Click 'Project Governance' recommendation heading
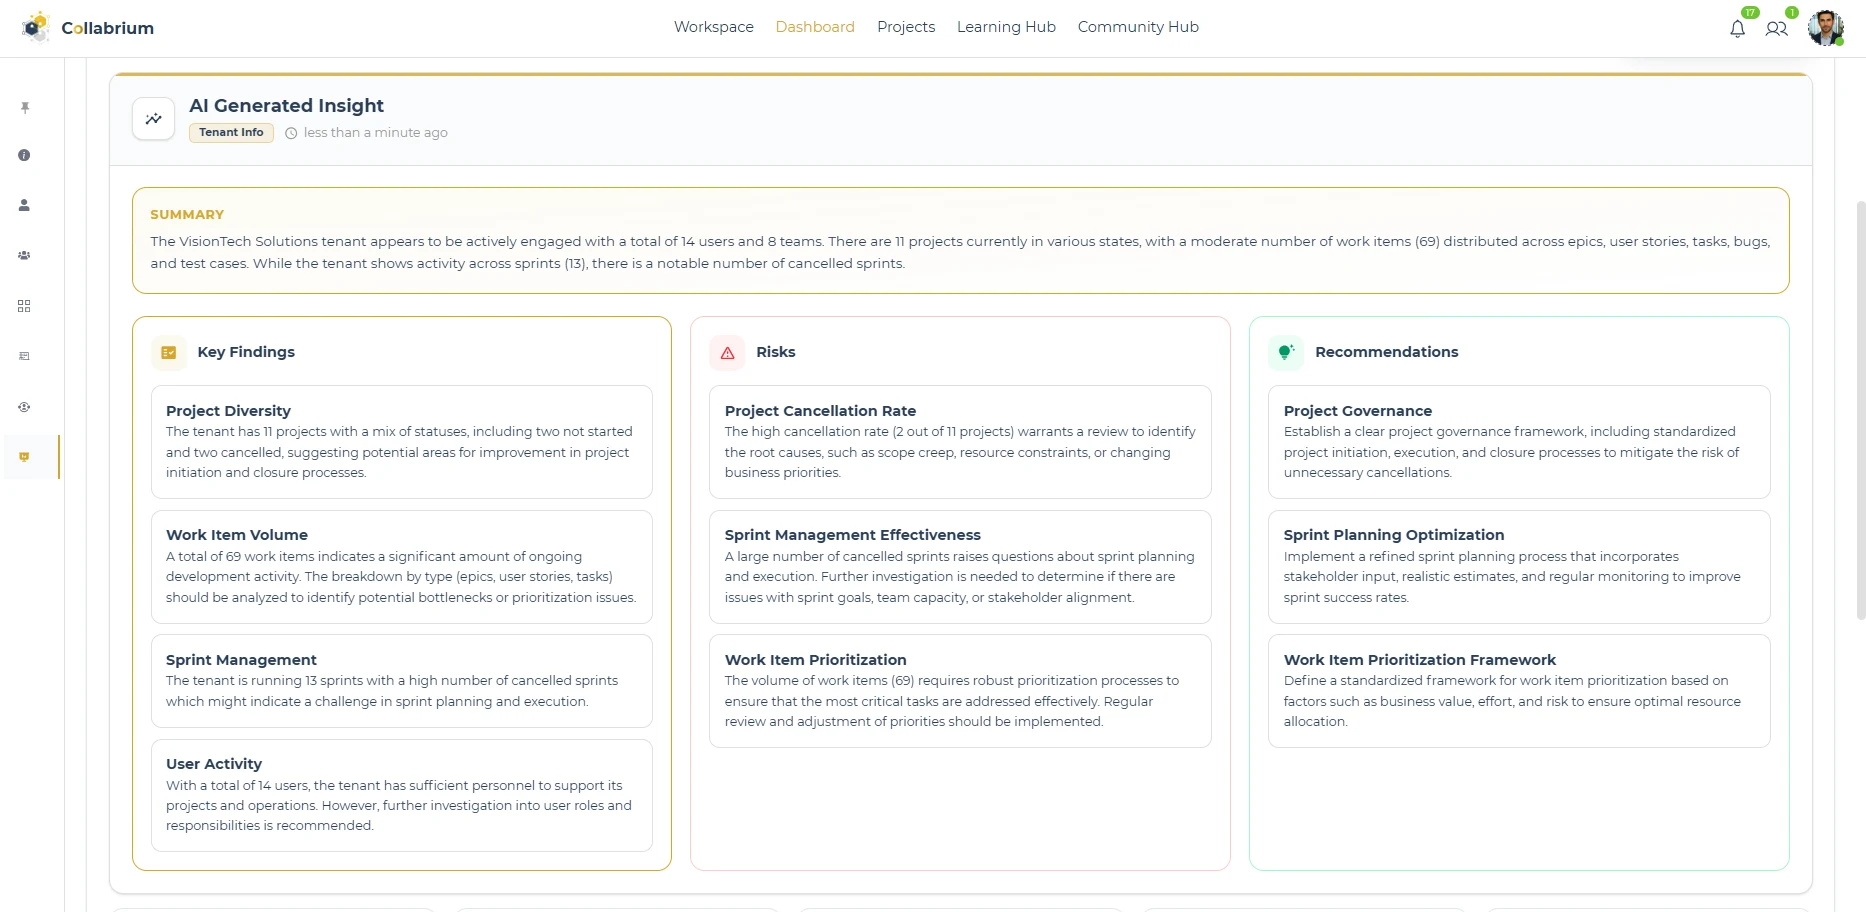This screenshot has width=1866, height=912. point(1358,411)
